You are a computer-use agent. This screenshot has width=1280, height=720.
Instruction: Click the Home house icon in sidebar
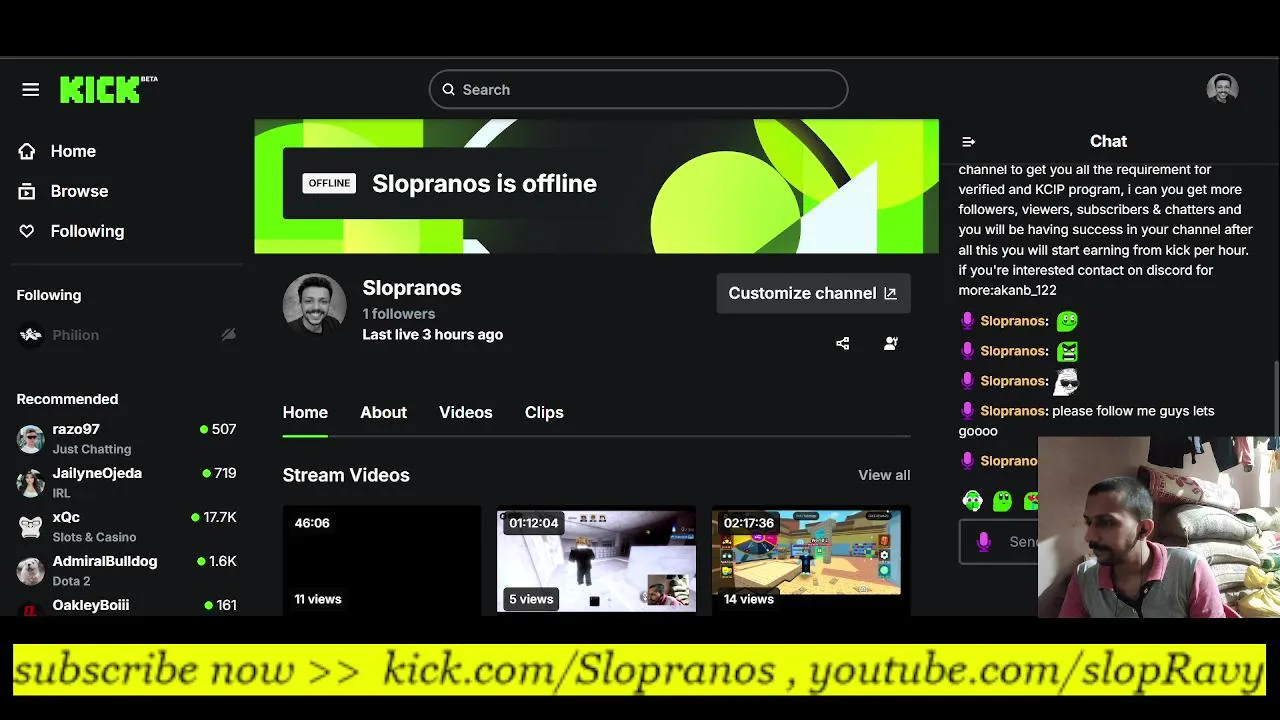coord(27,151)
